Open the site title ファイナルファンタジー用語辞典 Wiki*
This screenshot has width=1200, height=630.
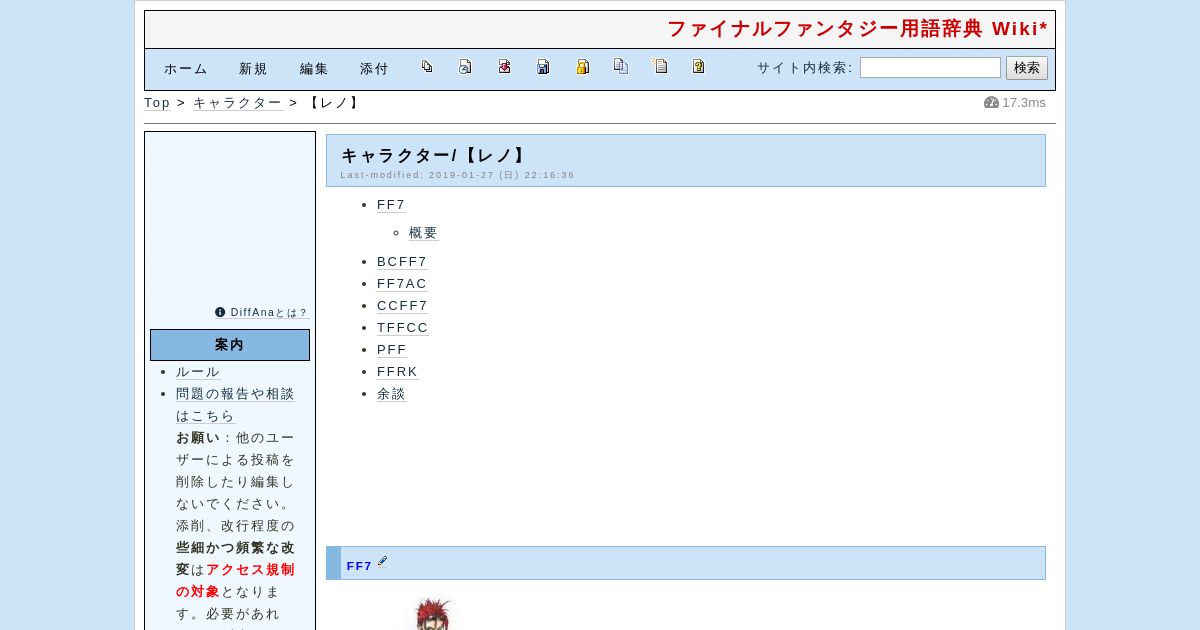click(x=858, y=29)
